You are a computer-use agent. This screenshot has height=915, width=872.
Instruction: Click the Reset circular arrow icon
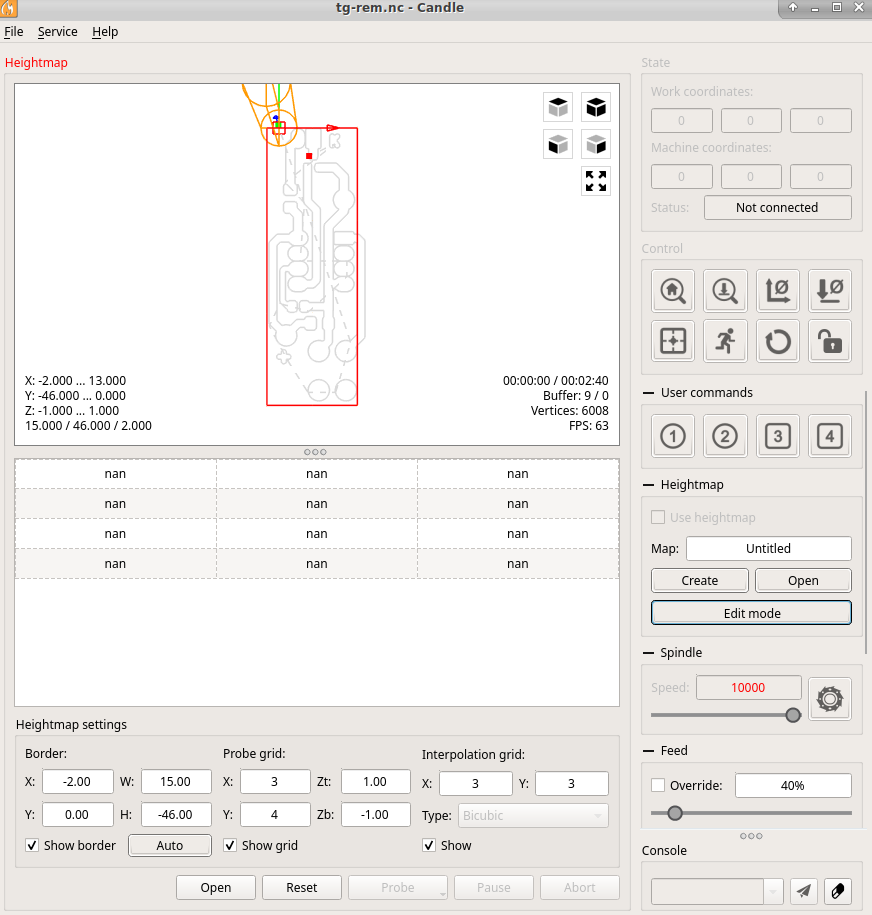pos(777,341)
